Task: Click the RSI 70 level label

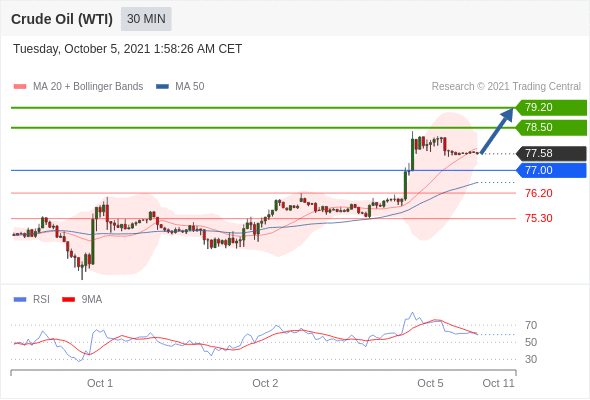Action: 531,325
